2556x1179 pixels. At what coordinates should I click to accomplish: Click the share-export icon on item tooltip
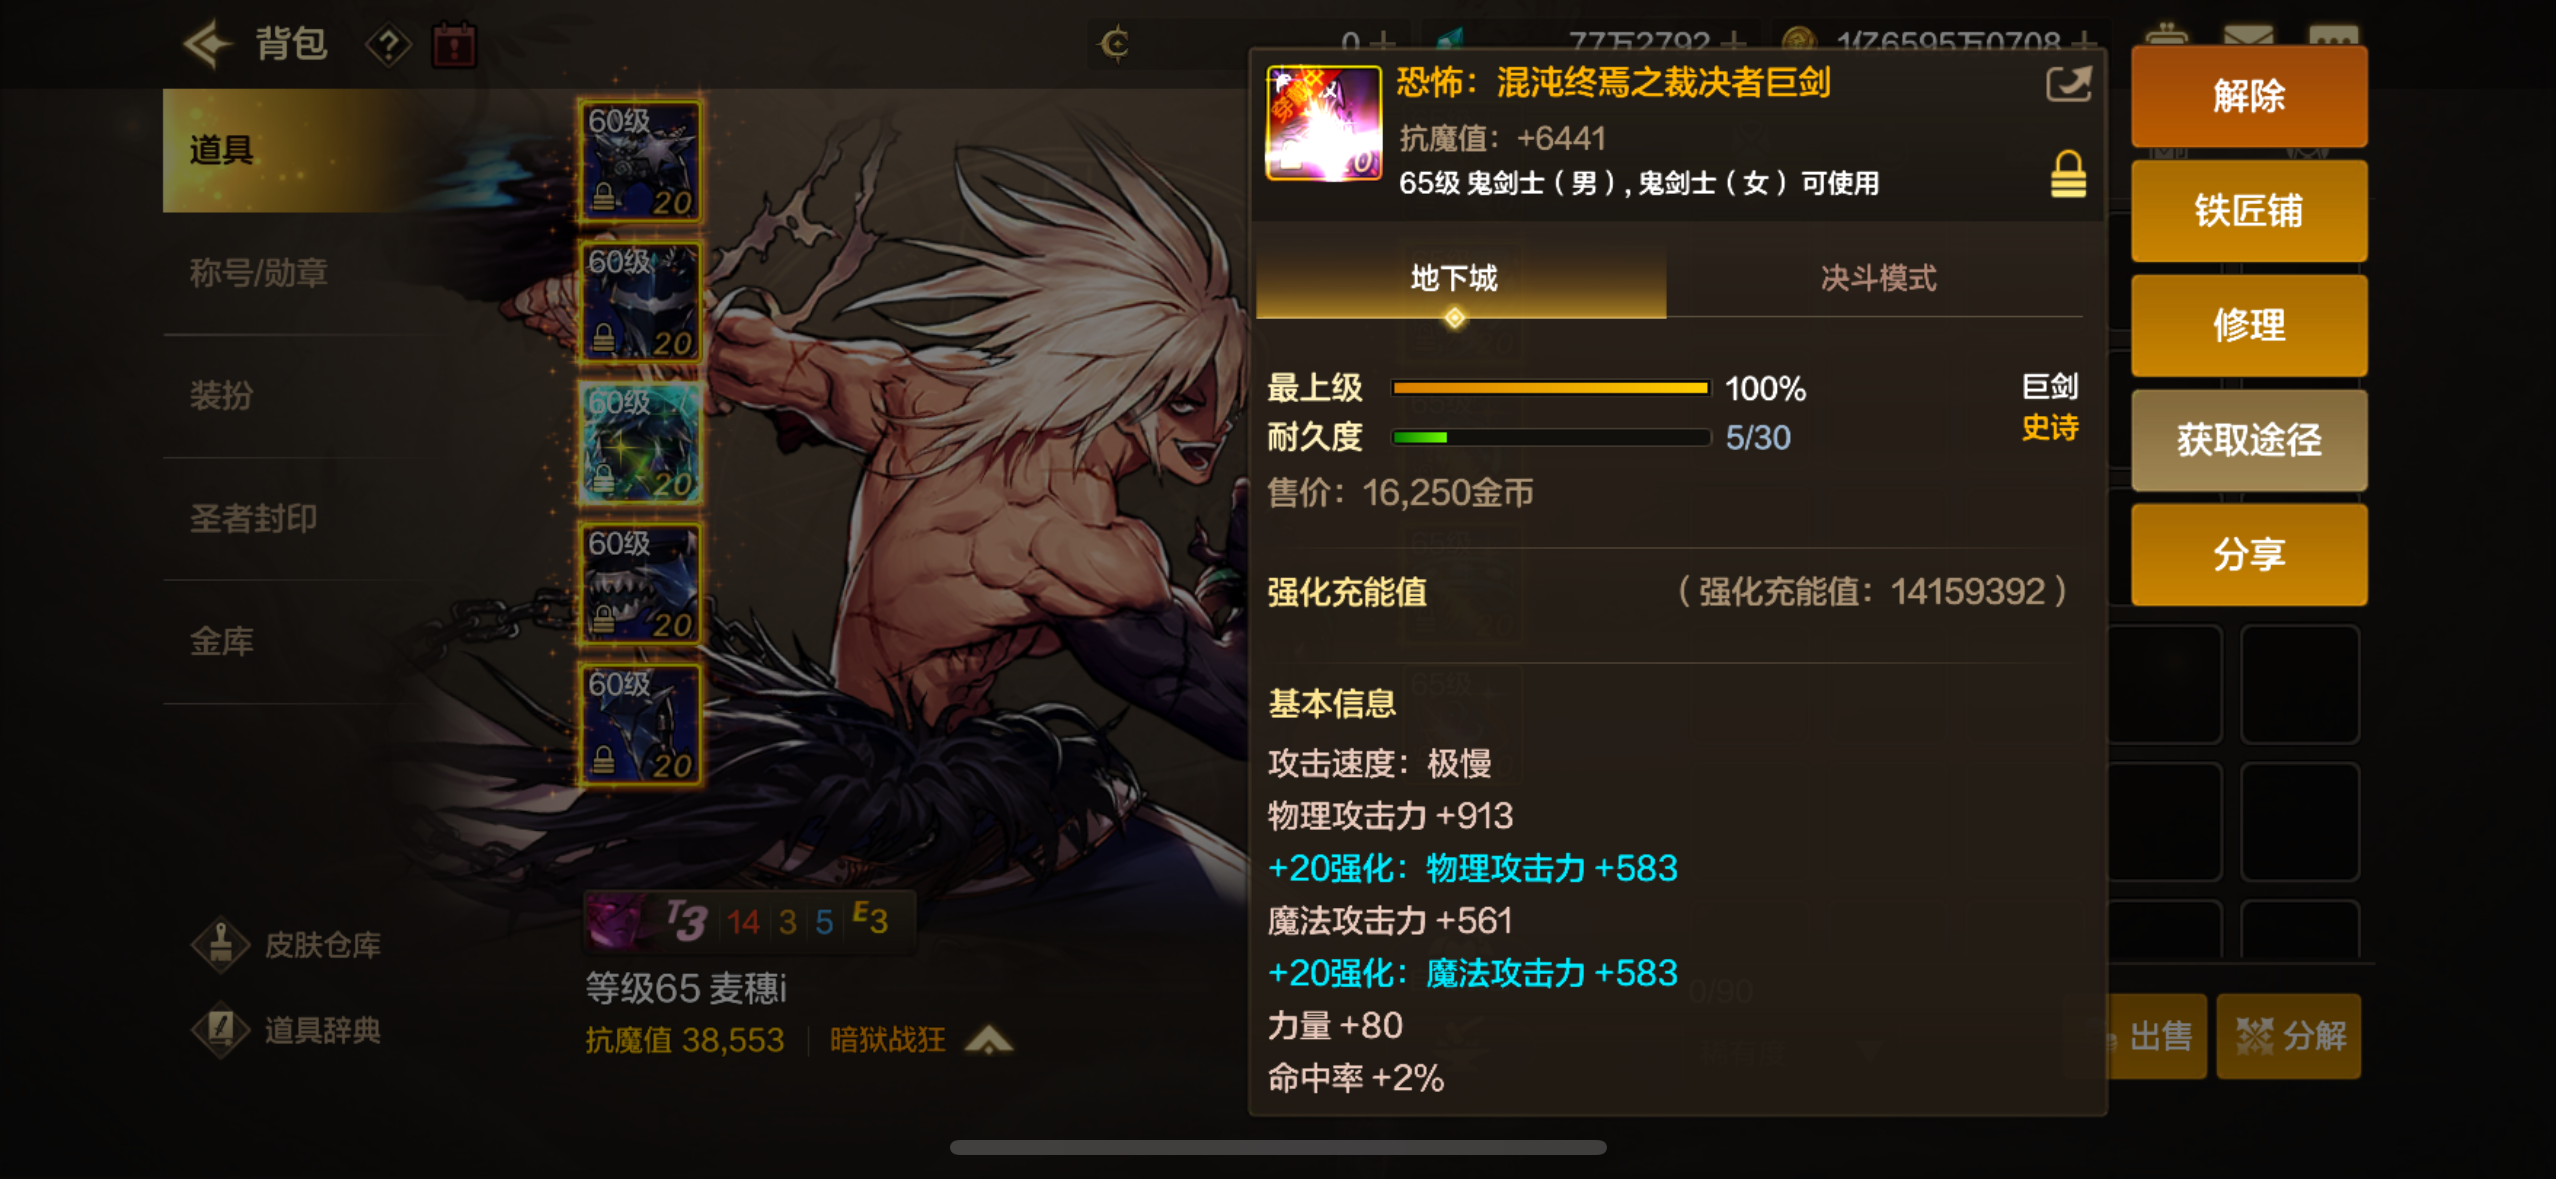coord(2068,83)
